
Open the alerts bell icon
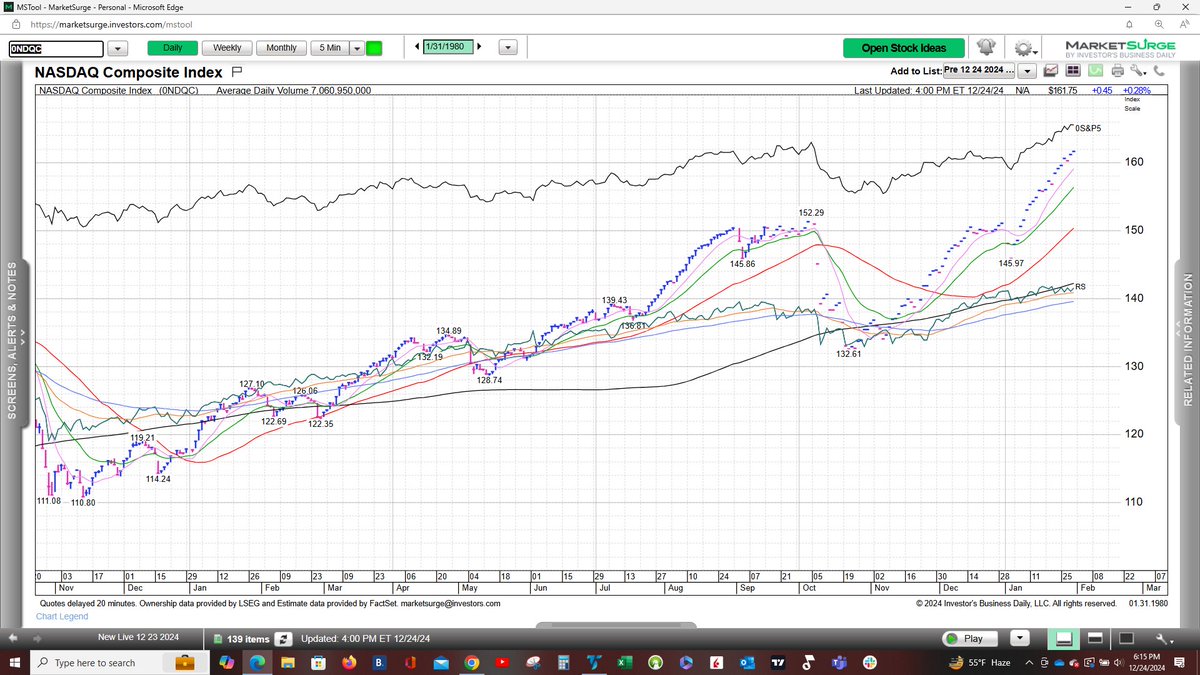987,47
